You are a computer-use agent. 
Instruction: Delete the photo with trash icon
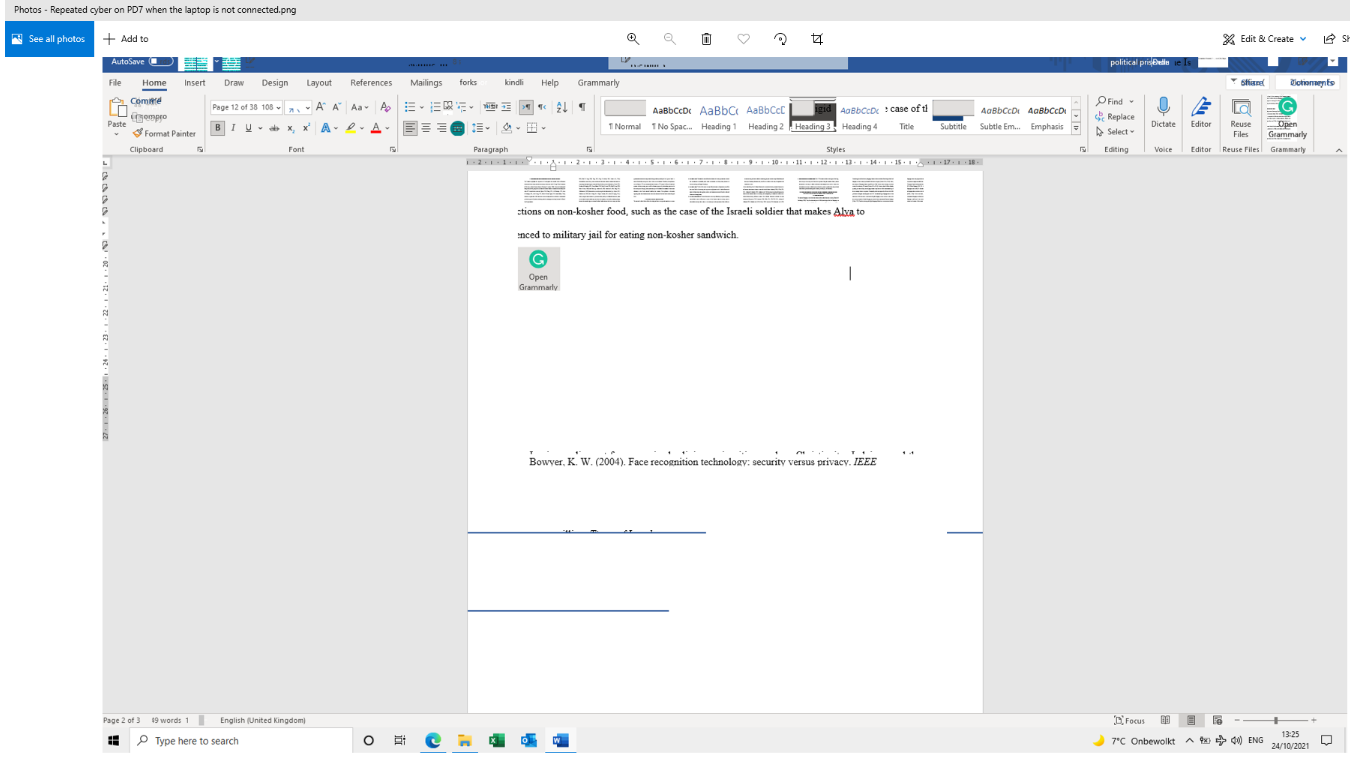706,39
